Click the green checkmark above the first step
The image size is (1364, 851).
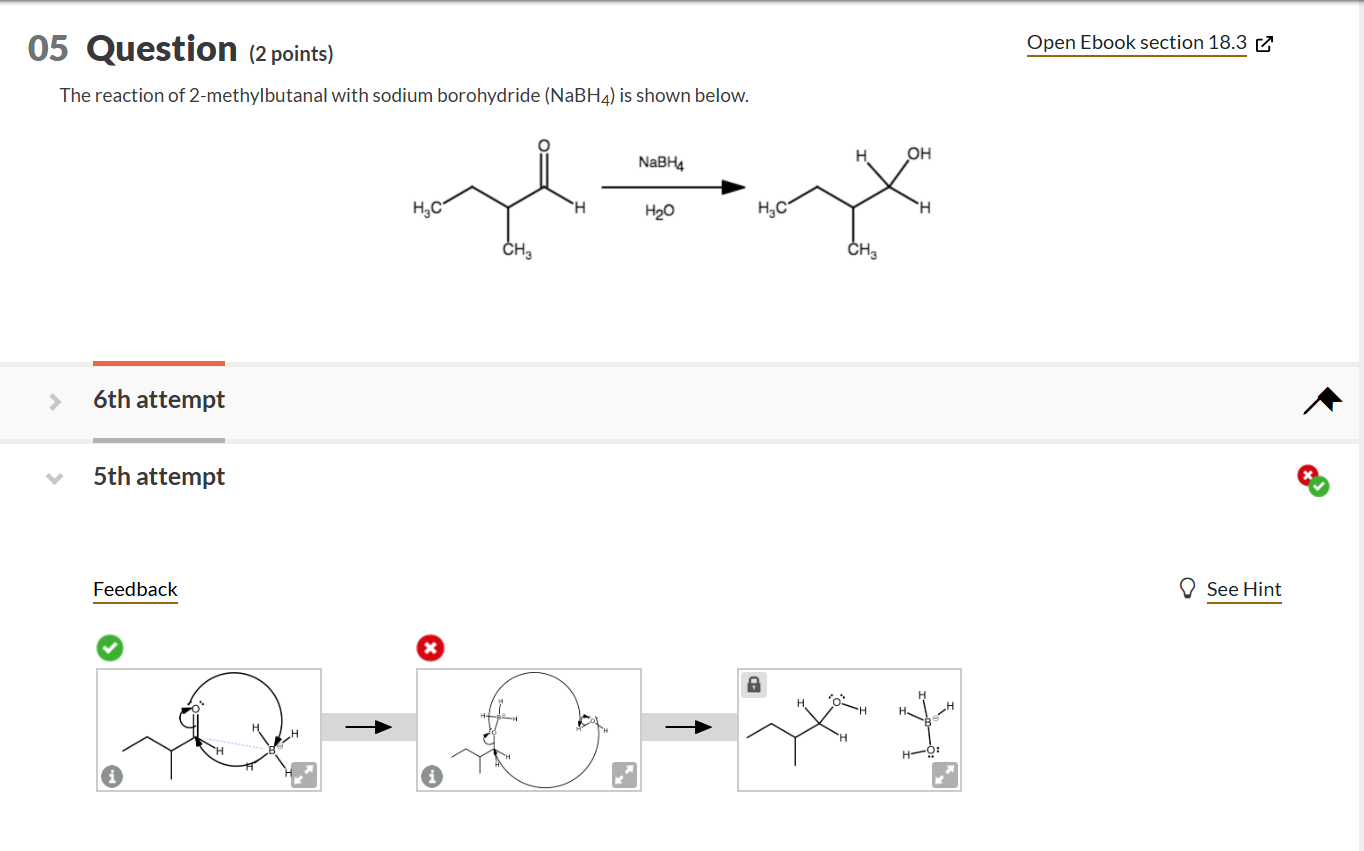pyautogui.click(x=110, y=648)
